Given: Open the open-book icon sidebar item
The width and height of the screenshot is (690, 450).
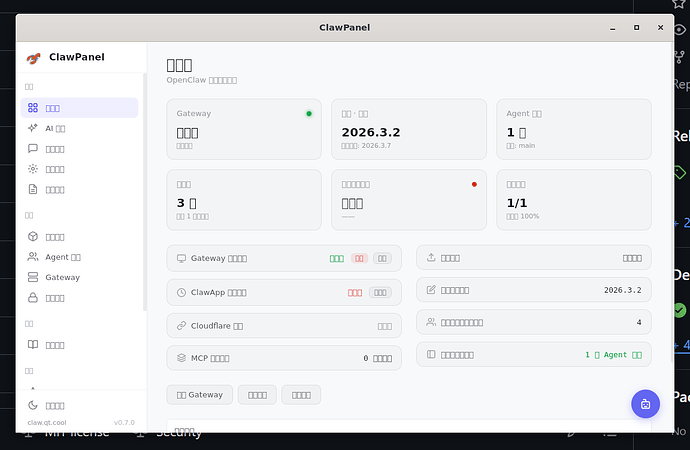Looking at the screenshot, I should [79, 345].
